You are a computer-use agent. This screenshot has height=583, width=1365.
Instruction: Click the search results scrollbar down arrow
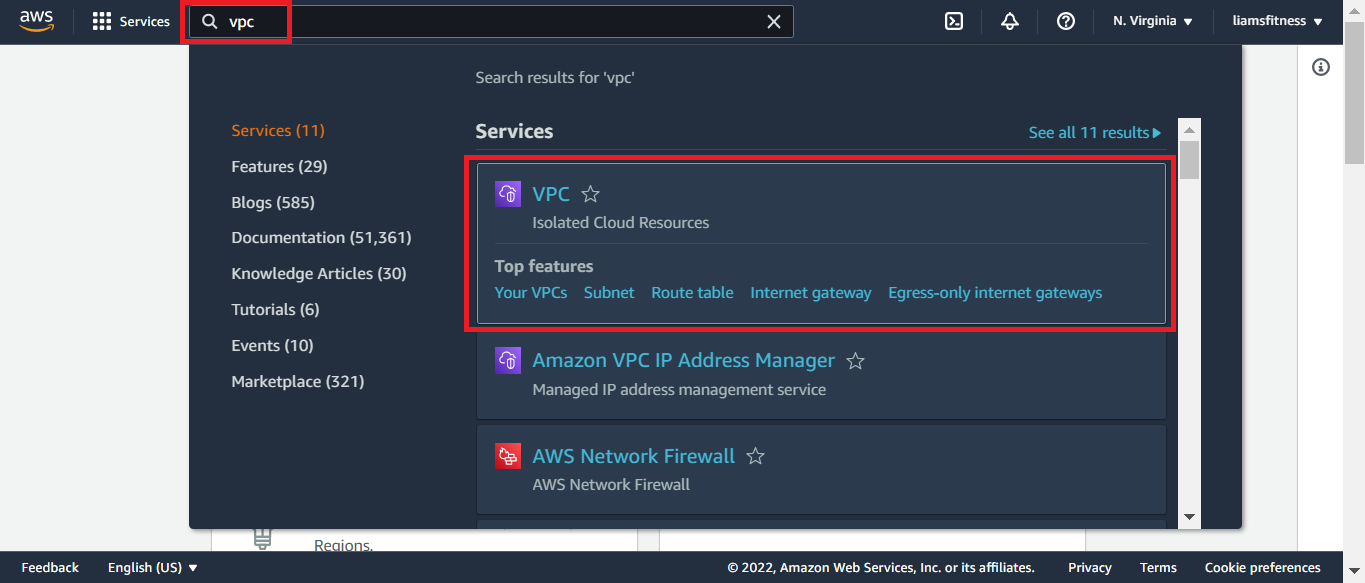pos(1189,517)
